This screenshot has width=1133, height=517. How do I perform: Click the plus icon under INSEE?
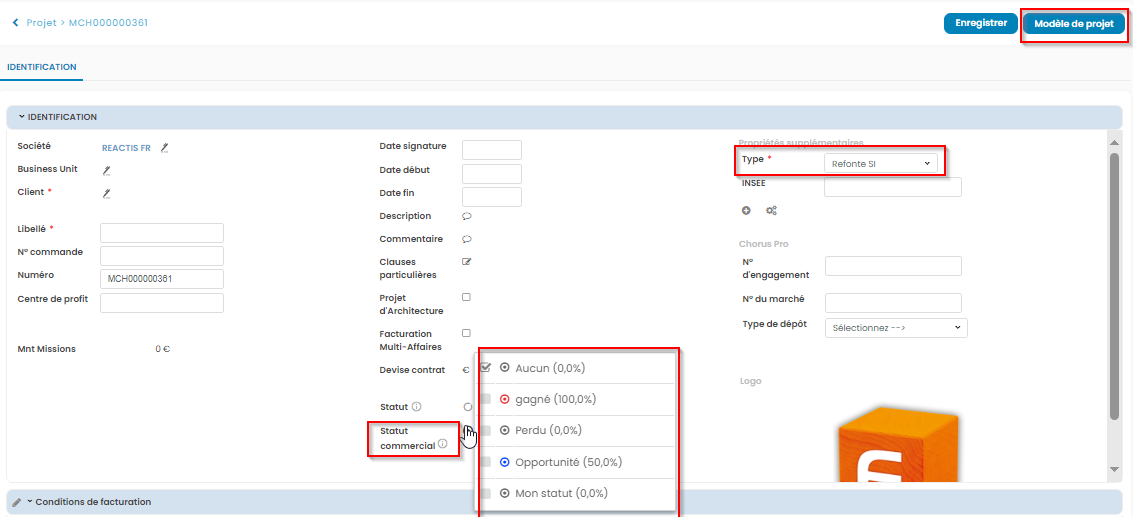pos(746,210)
